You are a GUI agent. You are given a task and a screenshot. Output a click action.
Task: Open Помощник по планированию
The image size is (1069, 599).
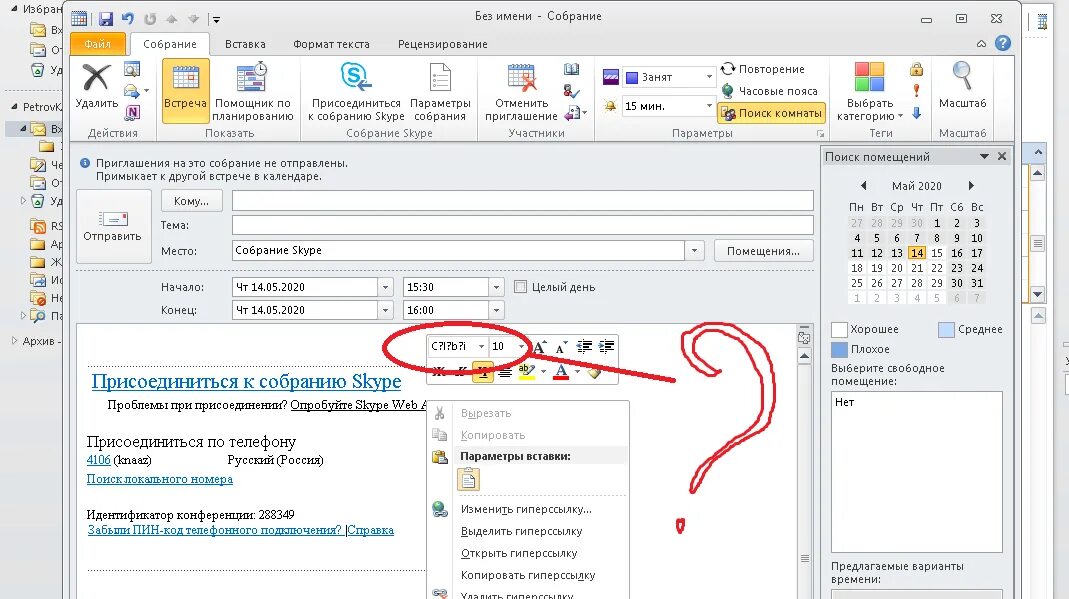point(252,91)
